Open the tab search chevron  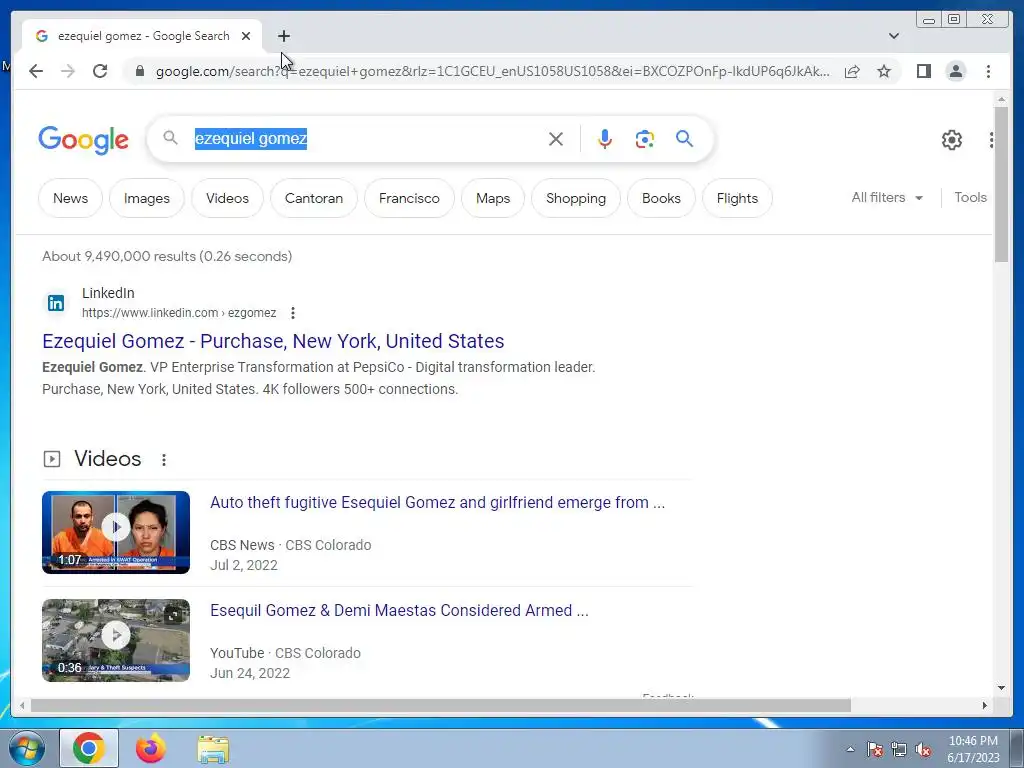[x=894, y=36]
